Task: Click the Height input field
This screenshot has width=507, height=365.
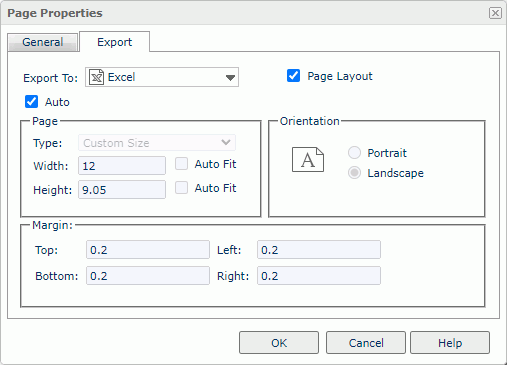Action: [122, 190]
